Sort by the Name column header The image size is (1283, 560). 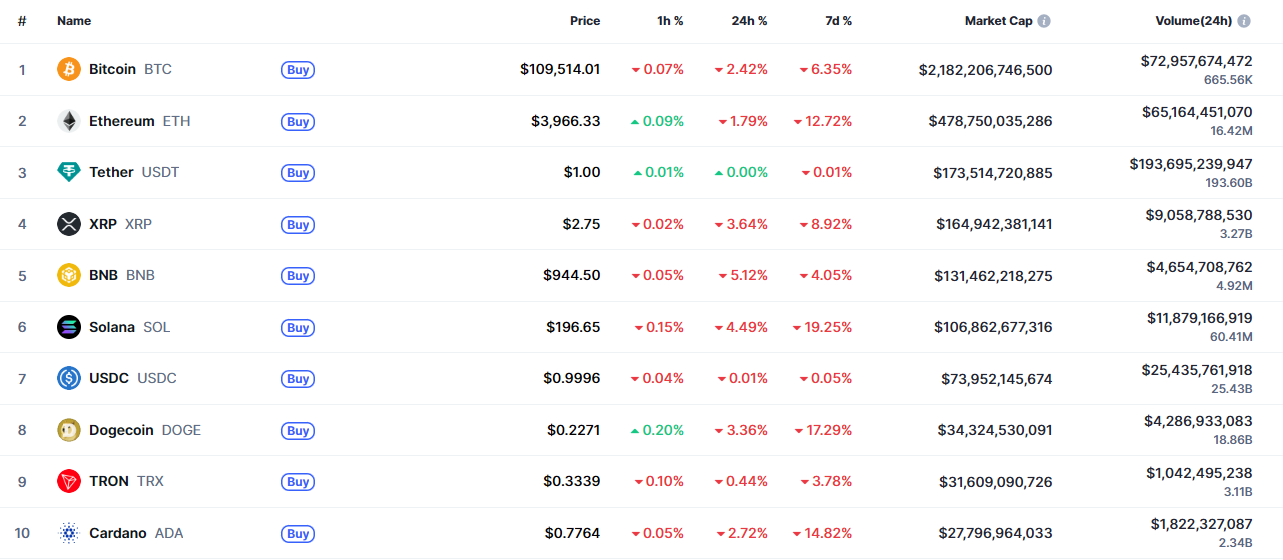74,21
